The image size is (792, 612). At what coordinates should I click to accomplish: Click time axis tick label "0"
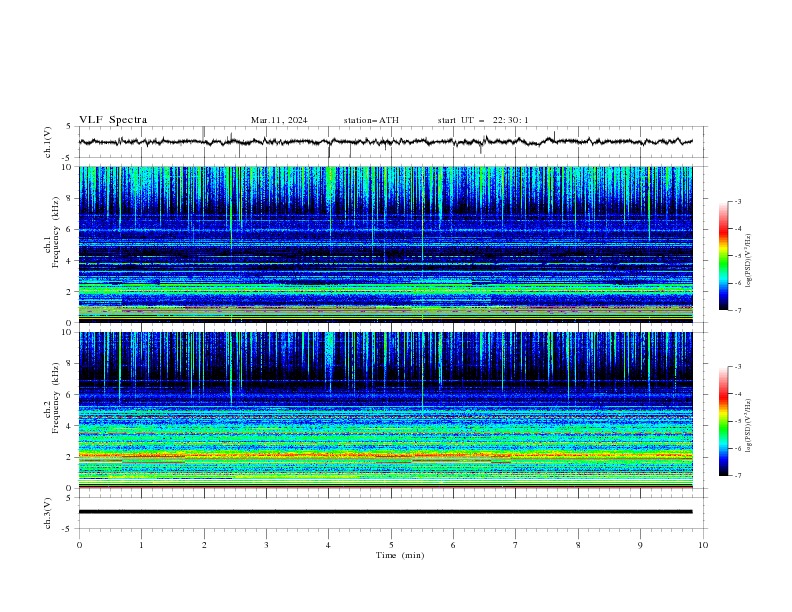pos(79,545)
